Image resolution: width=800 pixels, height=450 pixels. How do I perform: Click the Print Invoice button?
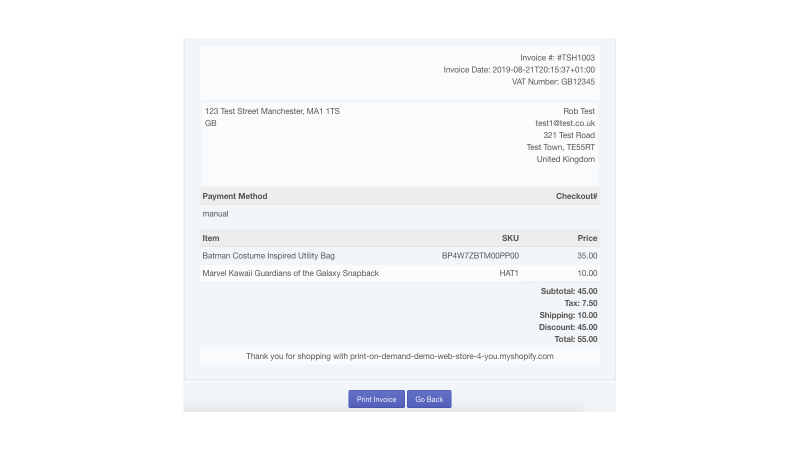coord(377,399)
